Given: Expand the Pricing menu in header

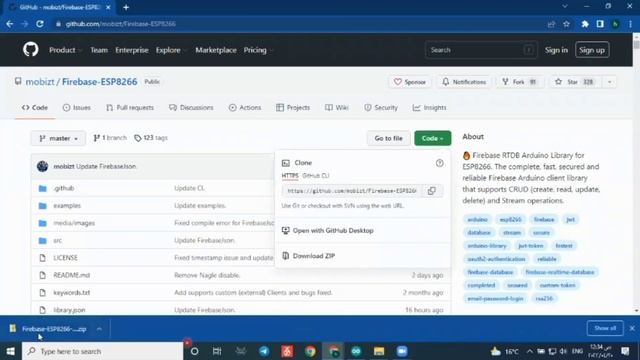Looking at the screenshot, I should click(258, 50).
